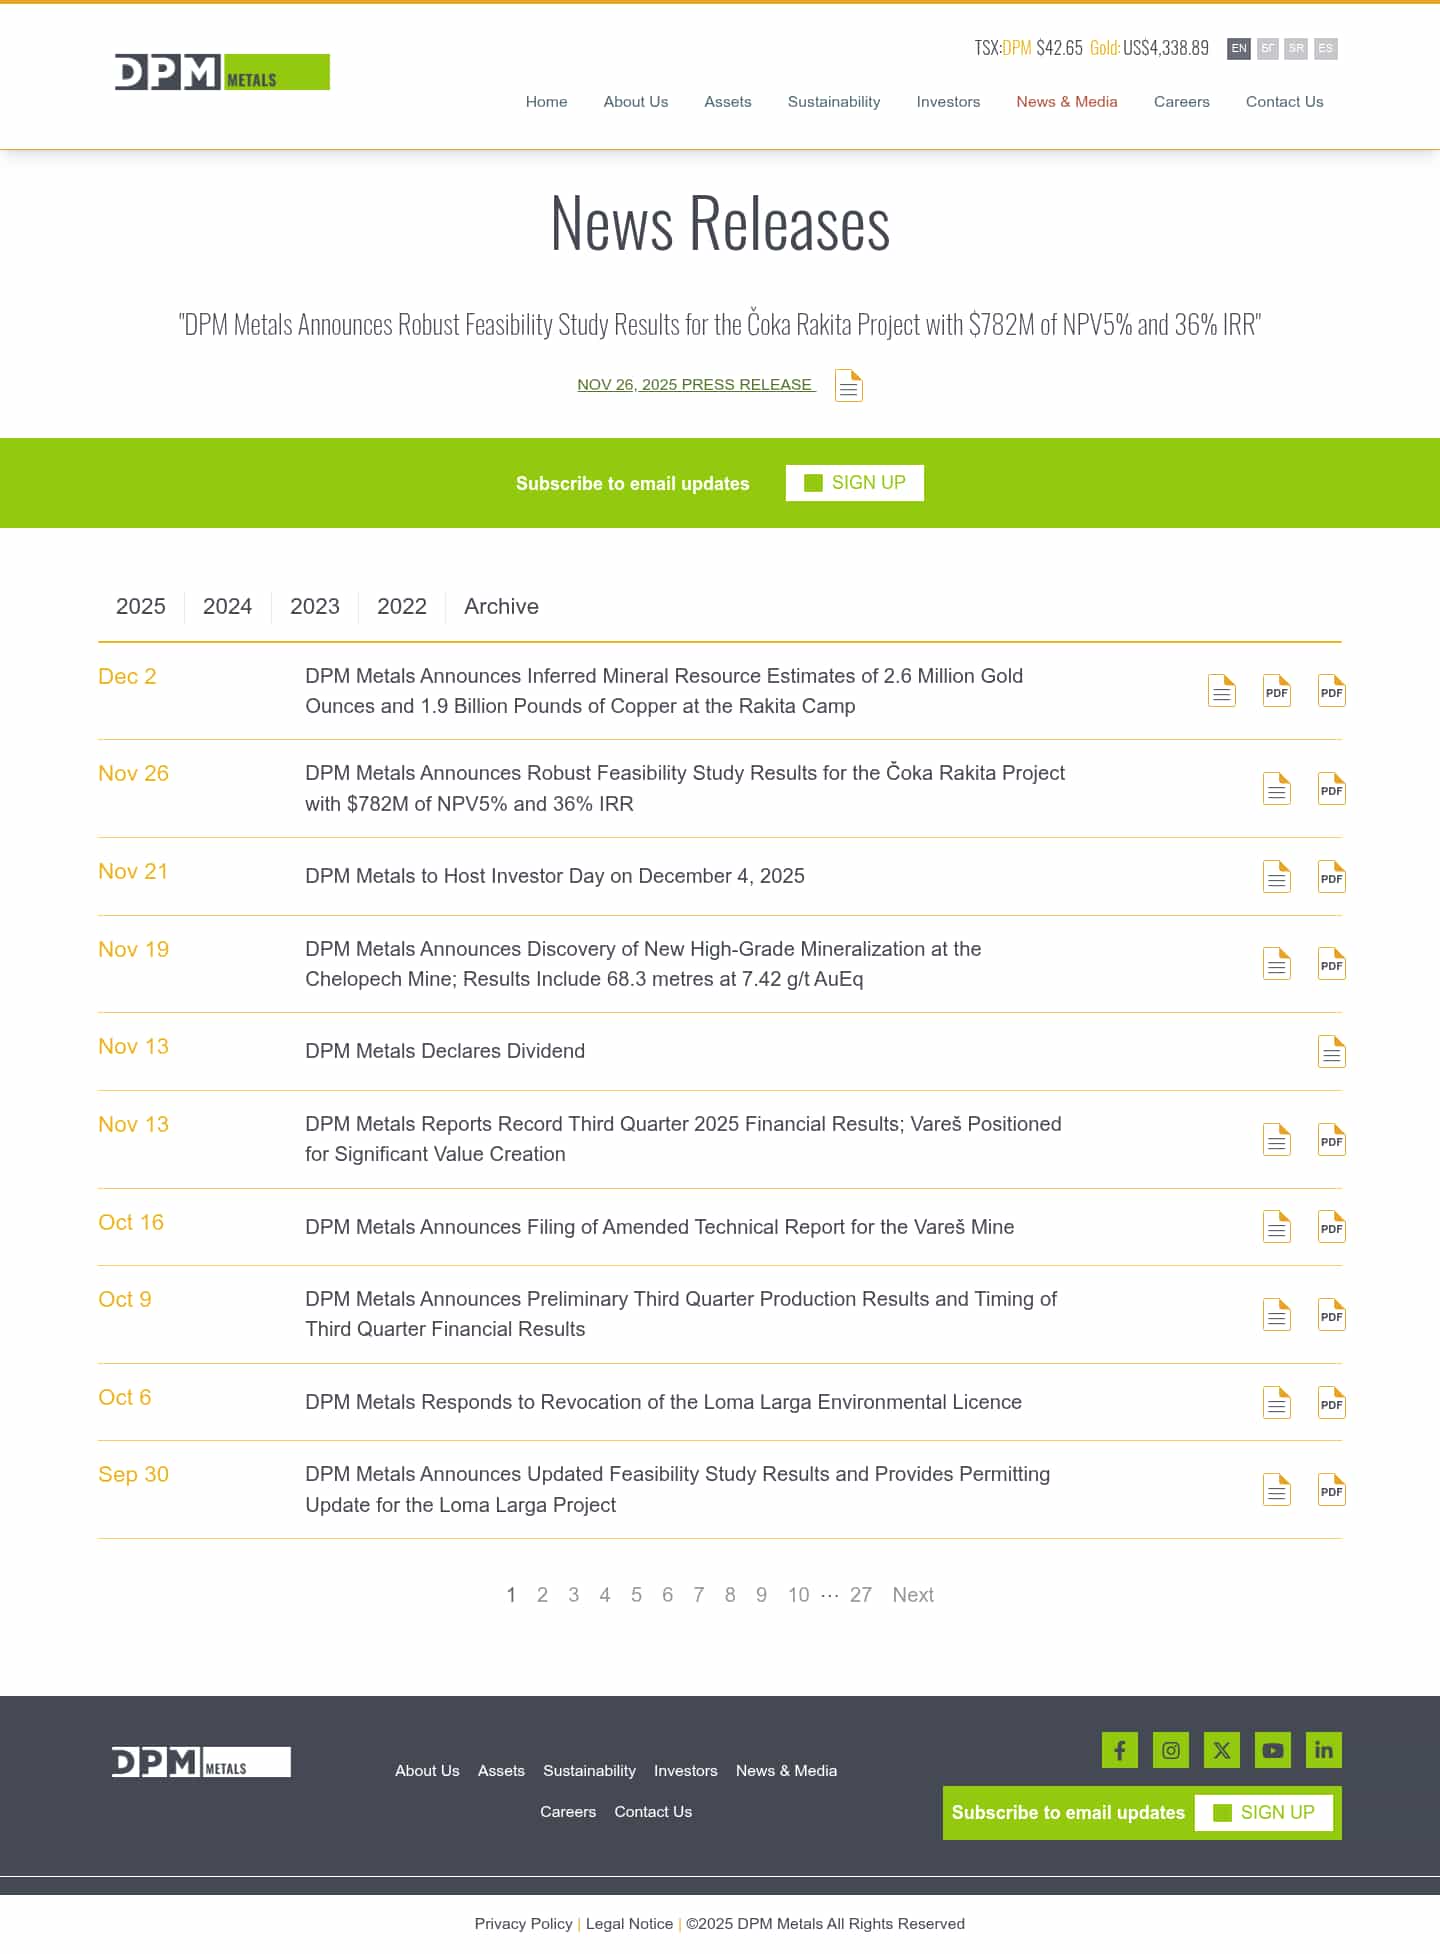Download PDF for Nov 21 Investor Day release
The height and width of the screenshot is (1954, 1440).
pyautogui.click(x=1332, y=877)
